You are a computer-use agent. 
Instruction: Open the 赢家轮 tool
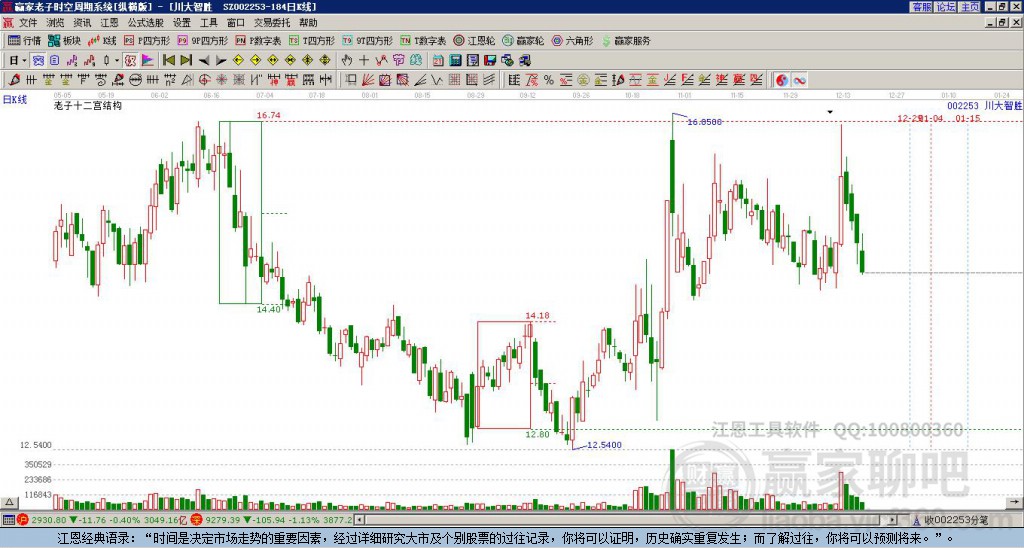pyautogui.click(x=523, y=41)
